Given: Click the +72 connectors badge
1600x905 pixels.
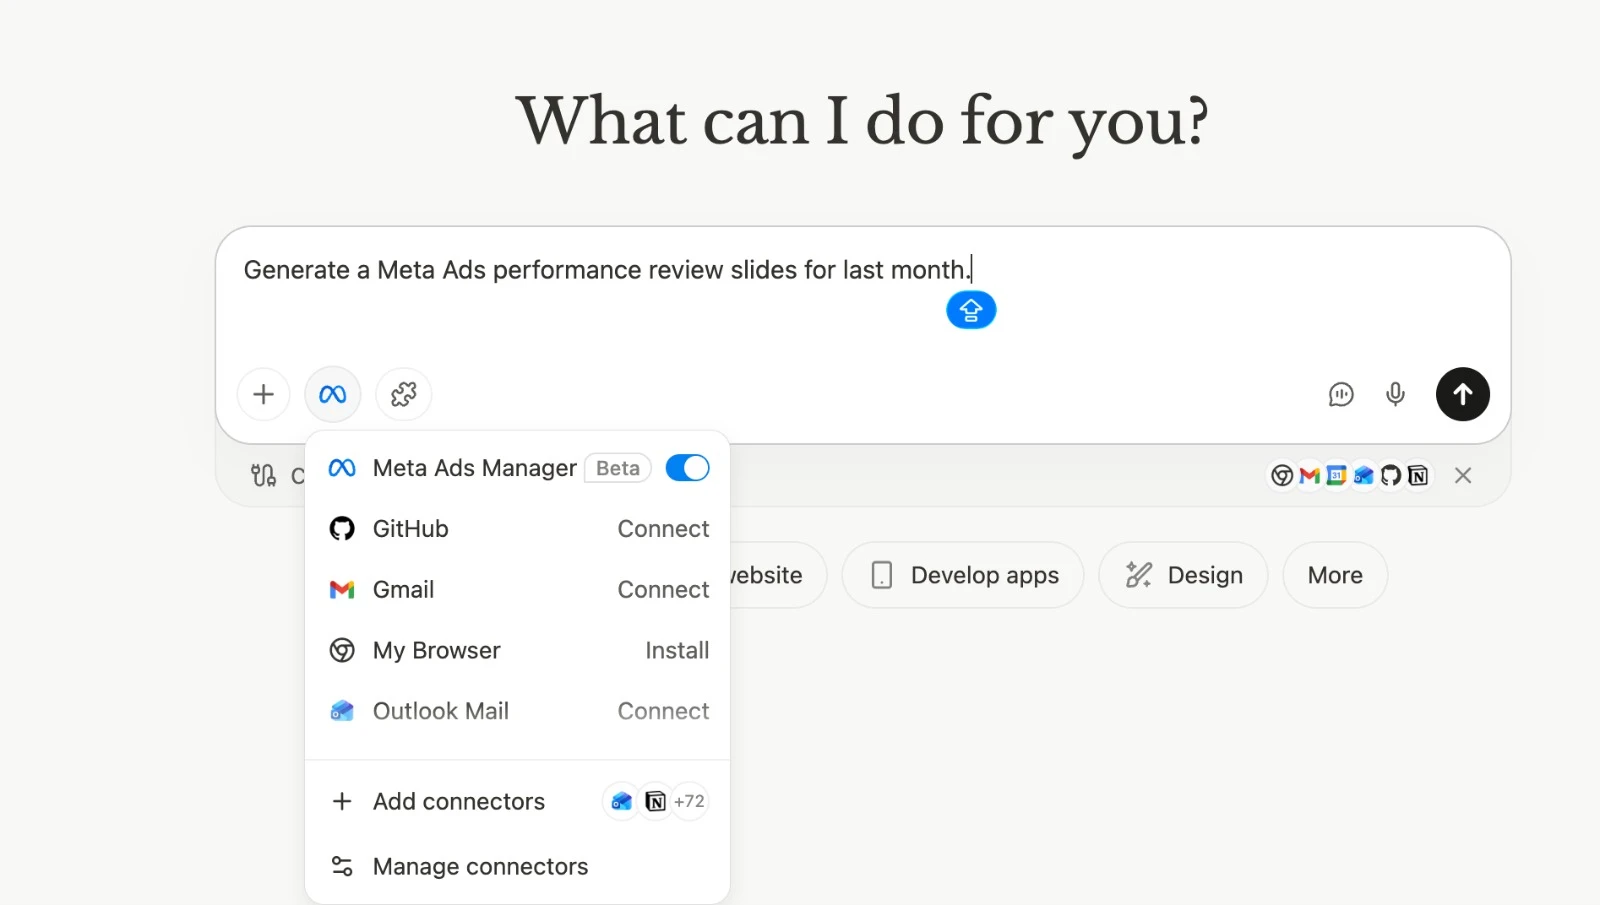Looking at the screenshot, I should (689, 800).
